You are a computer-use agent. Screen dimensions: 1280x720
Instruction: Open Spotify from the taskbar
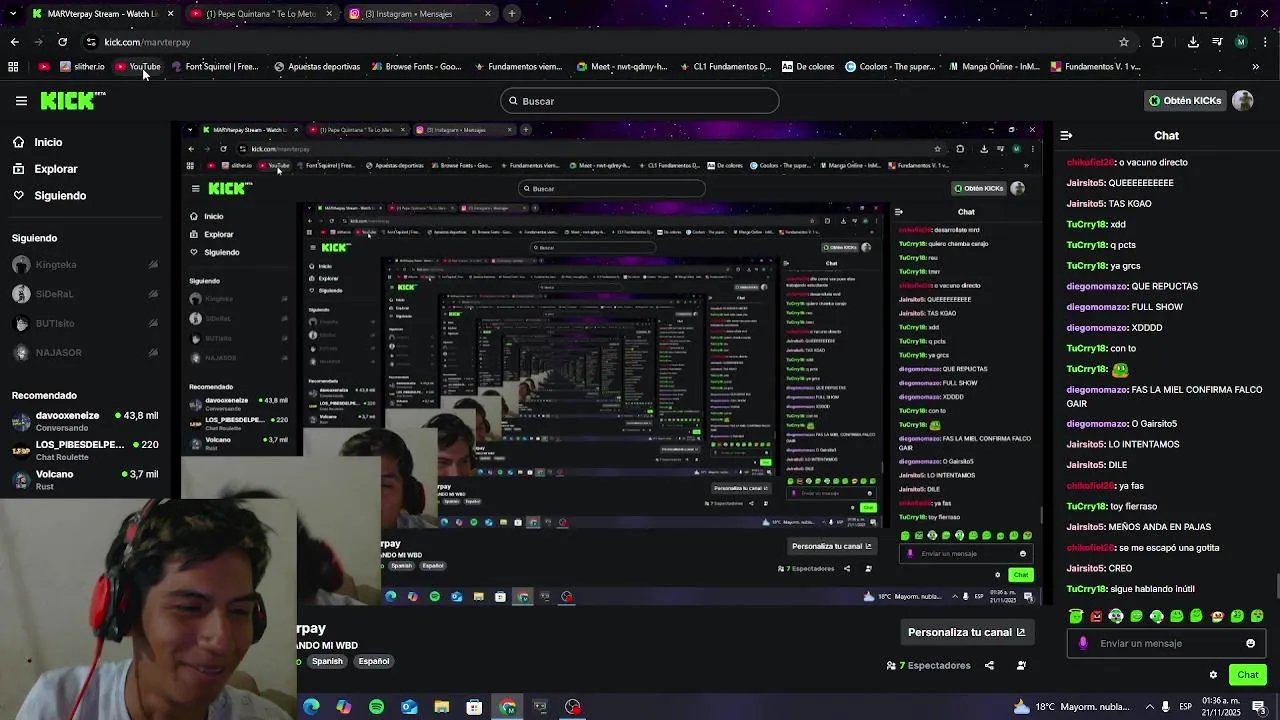pos(376,707)
